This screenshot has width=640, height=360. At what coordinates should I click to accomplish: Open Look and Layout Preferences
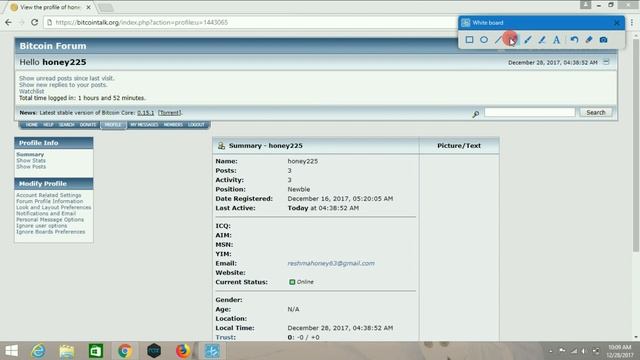click(53, 207)
